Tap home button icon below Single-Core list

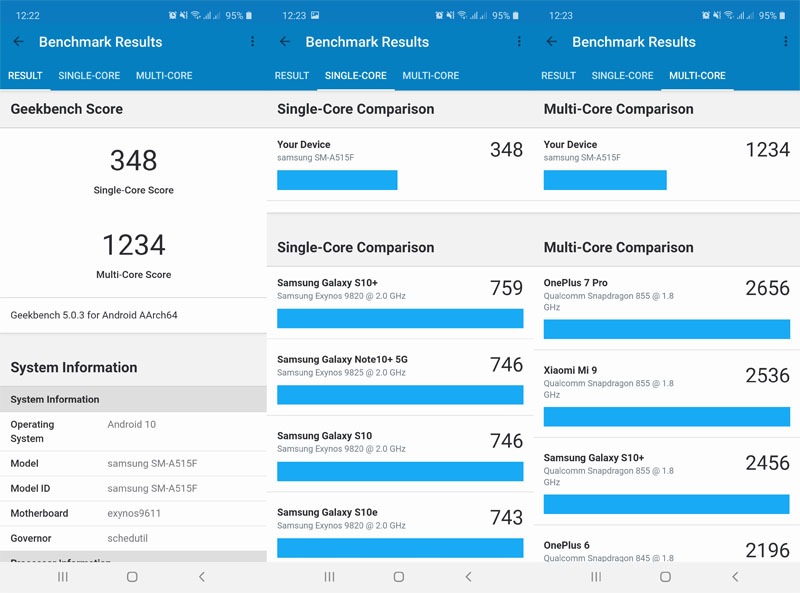click(399, 577)
